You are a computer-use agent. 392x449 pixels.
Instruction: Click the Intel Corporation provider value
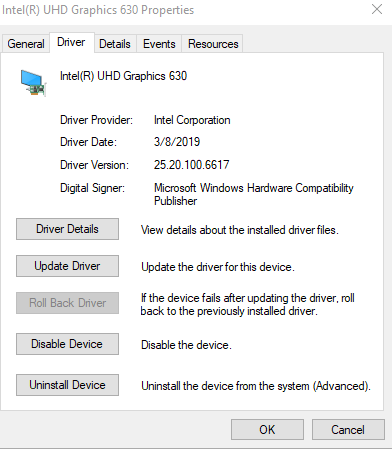coord(192,120)
